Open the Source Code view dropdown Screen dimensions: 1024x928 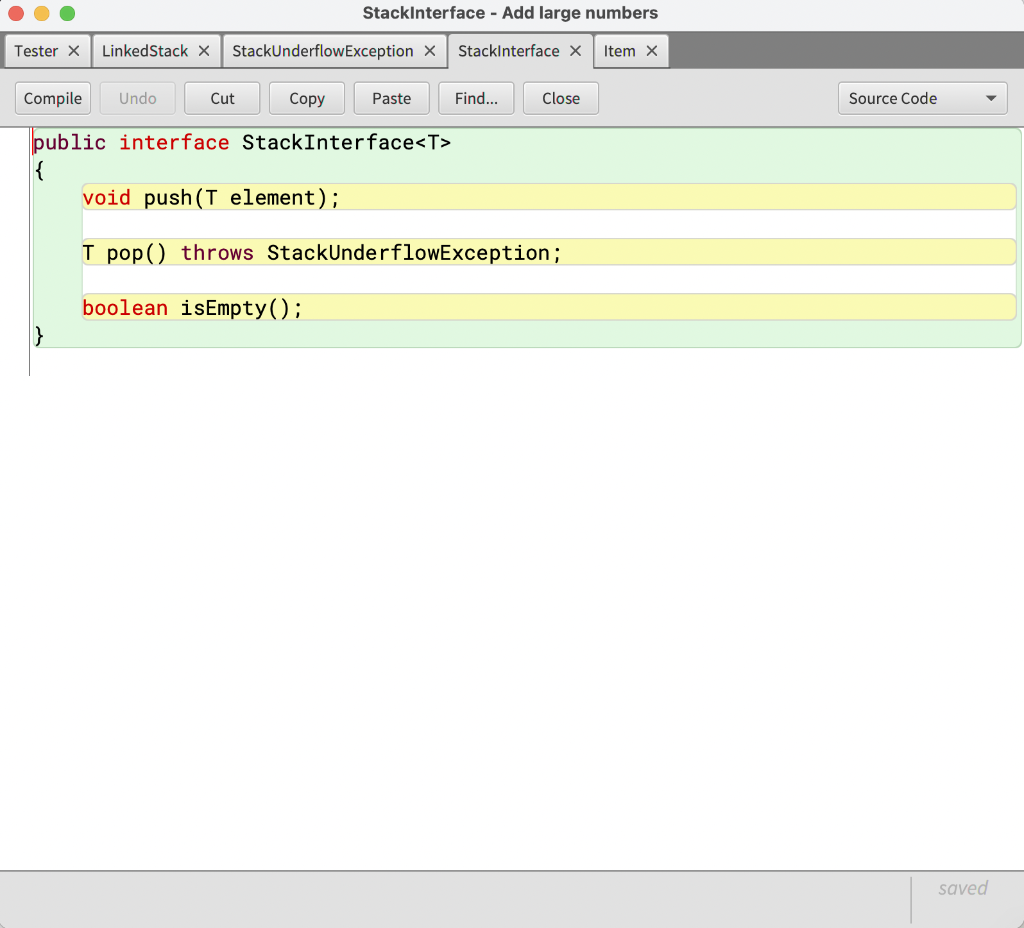pos(921,98)
